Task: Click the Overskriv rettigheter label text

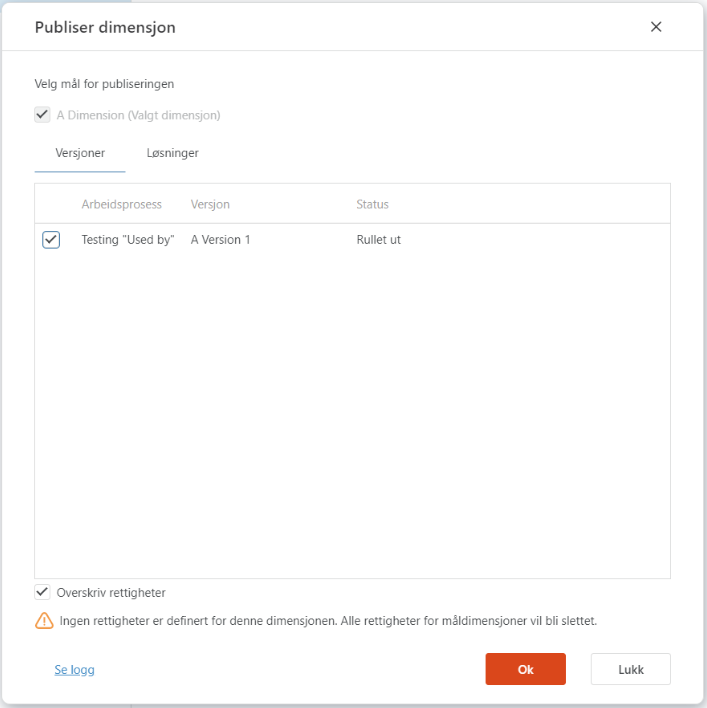Action: click(111, 593)
